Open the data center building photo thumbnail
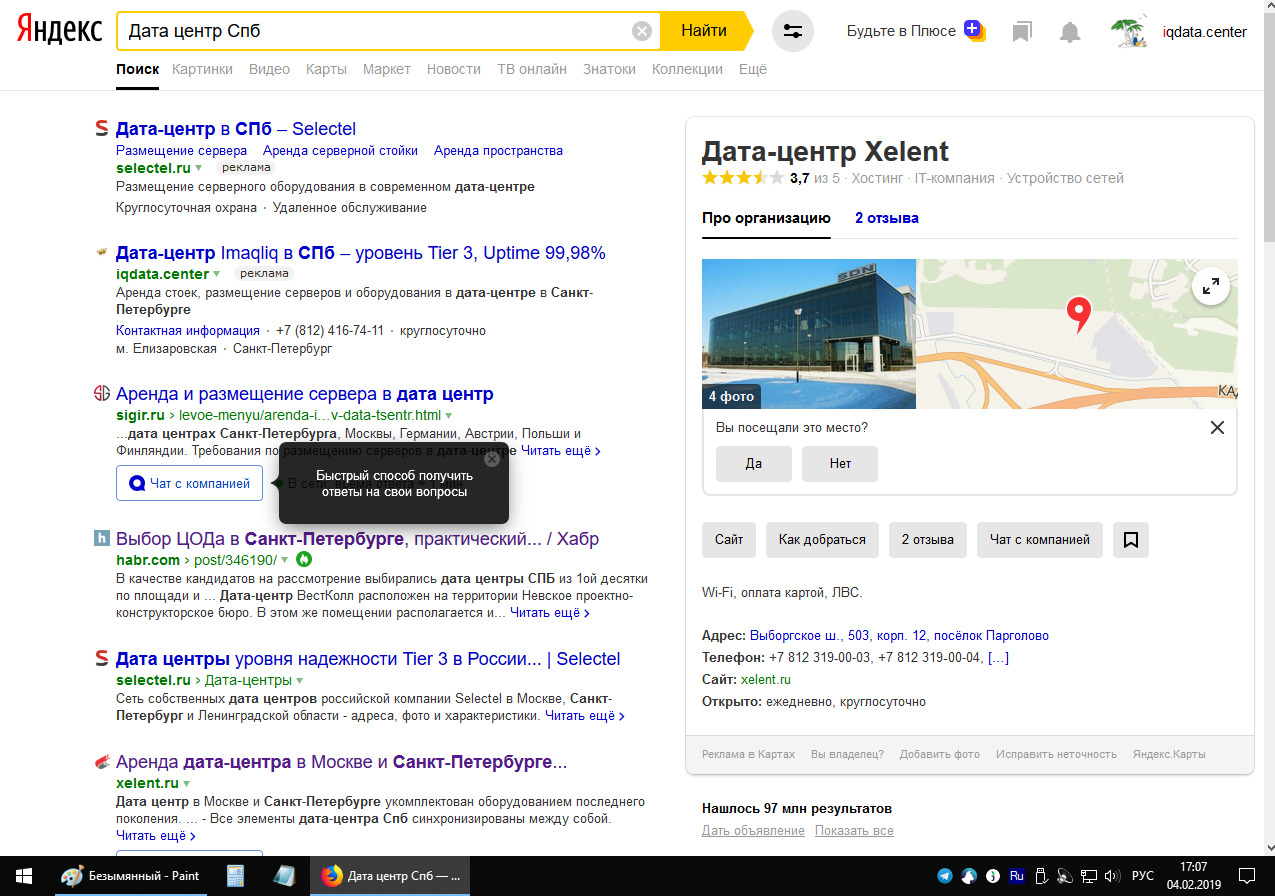 click(809, 334)
